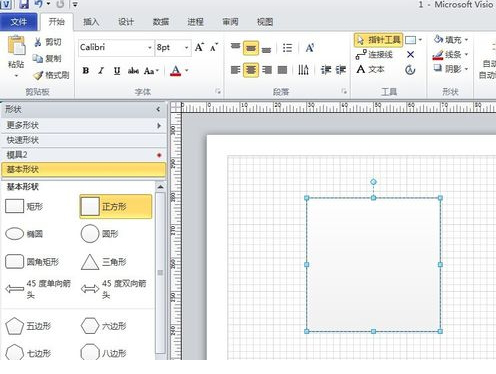Open the Paragraph dialog launcher
The height and width of the screenshot is (374, 496).
point(344,91)
